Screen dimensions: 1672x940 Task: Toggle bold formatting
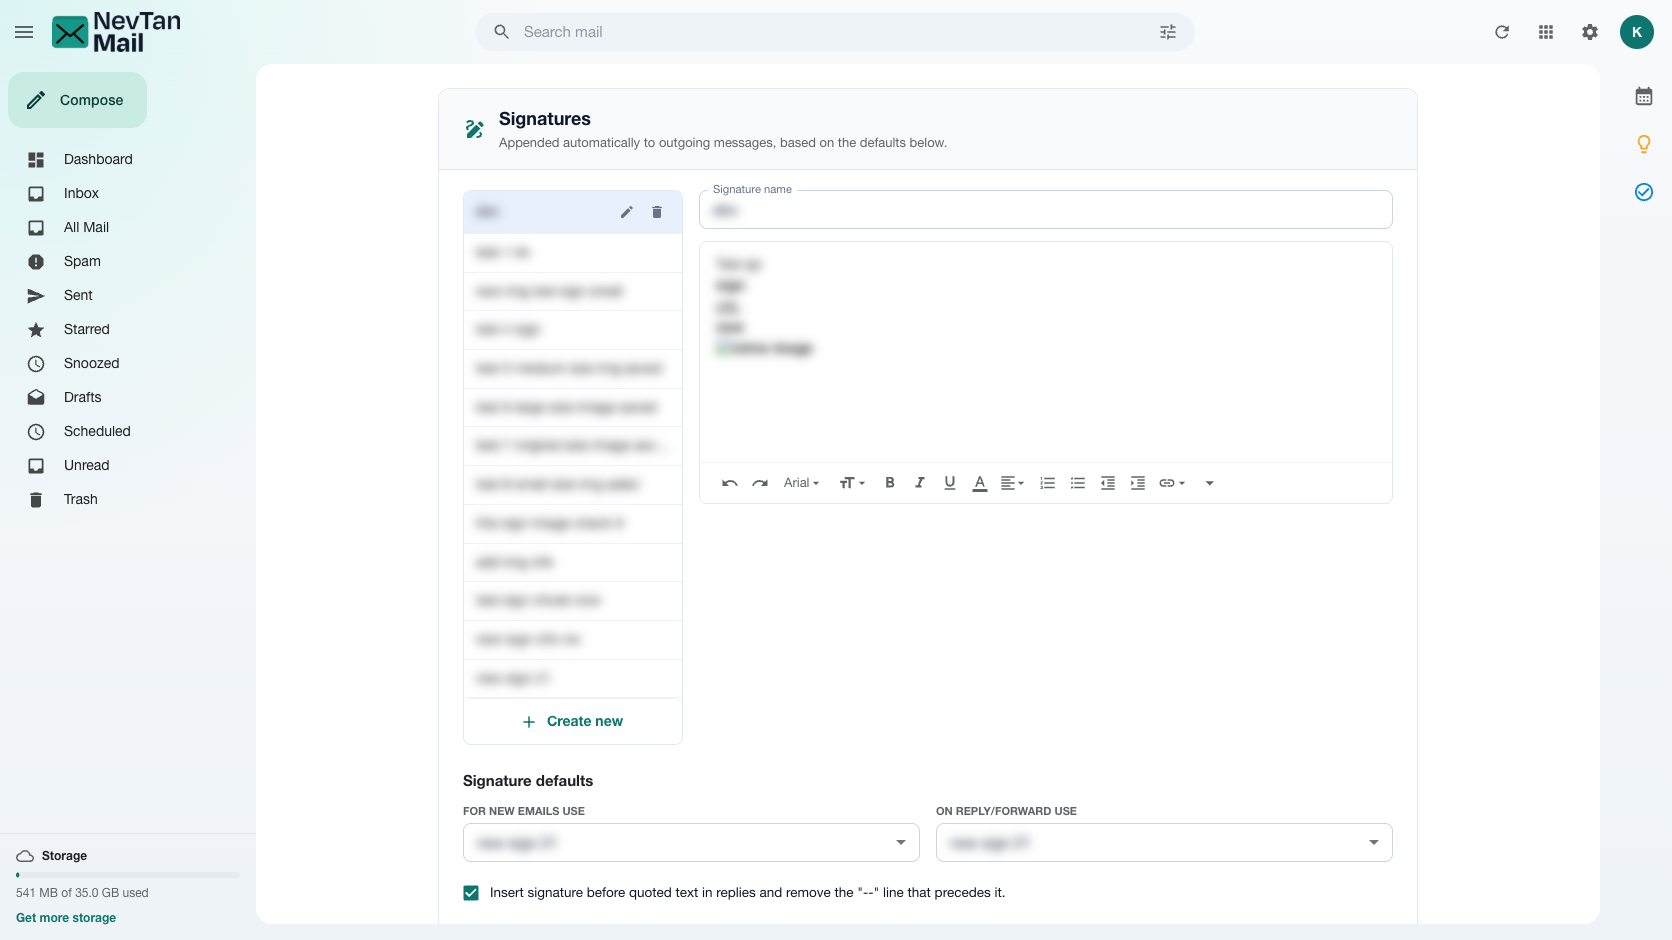point(890,483)
